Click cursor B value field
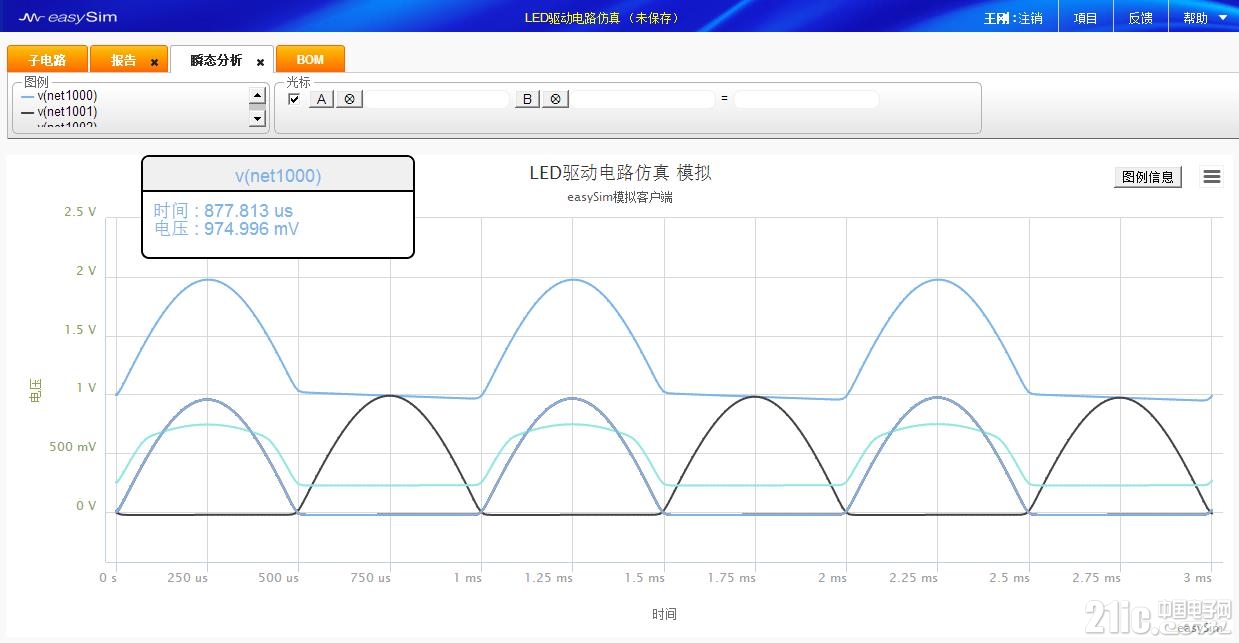Viewport: 1239px width, 643px height. click(643, 99)
